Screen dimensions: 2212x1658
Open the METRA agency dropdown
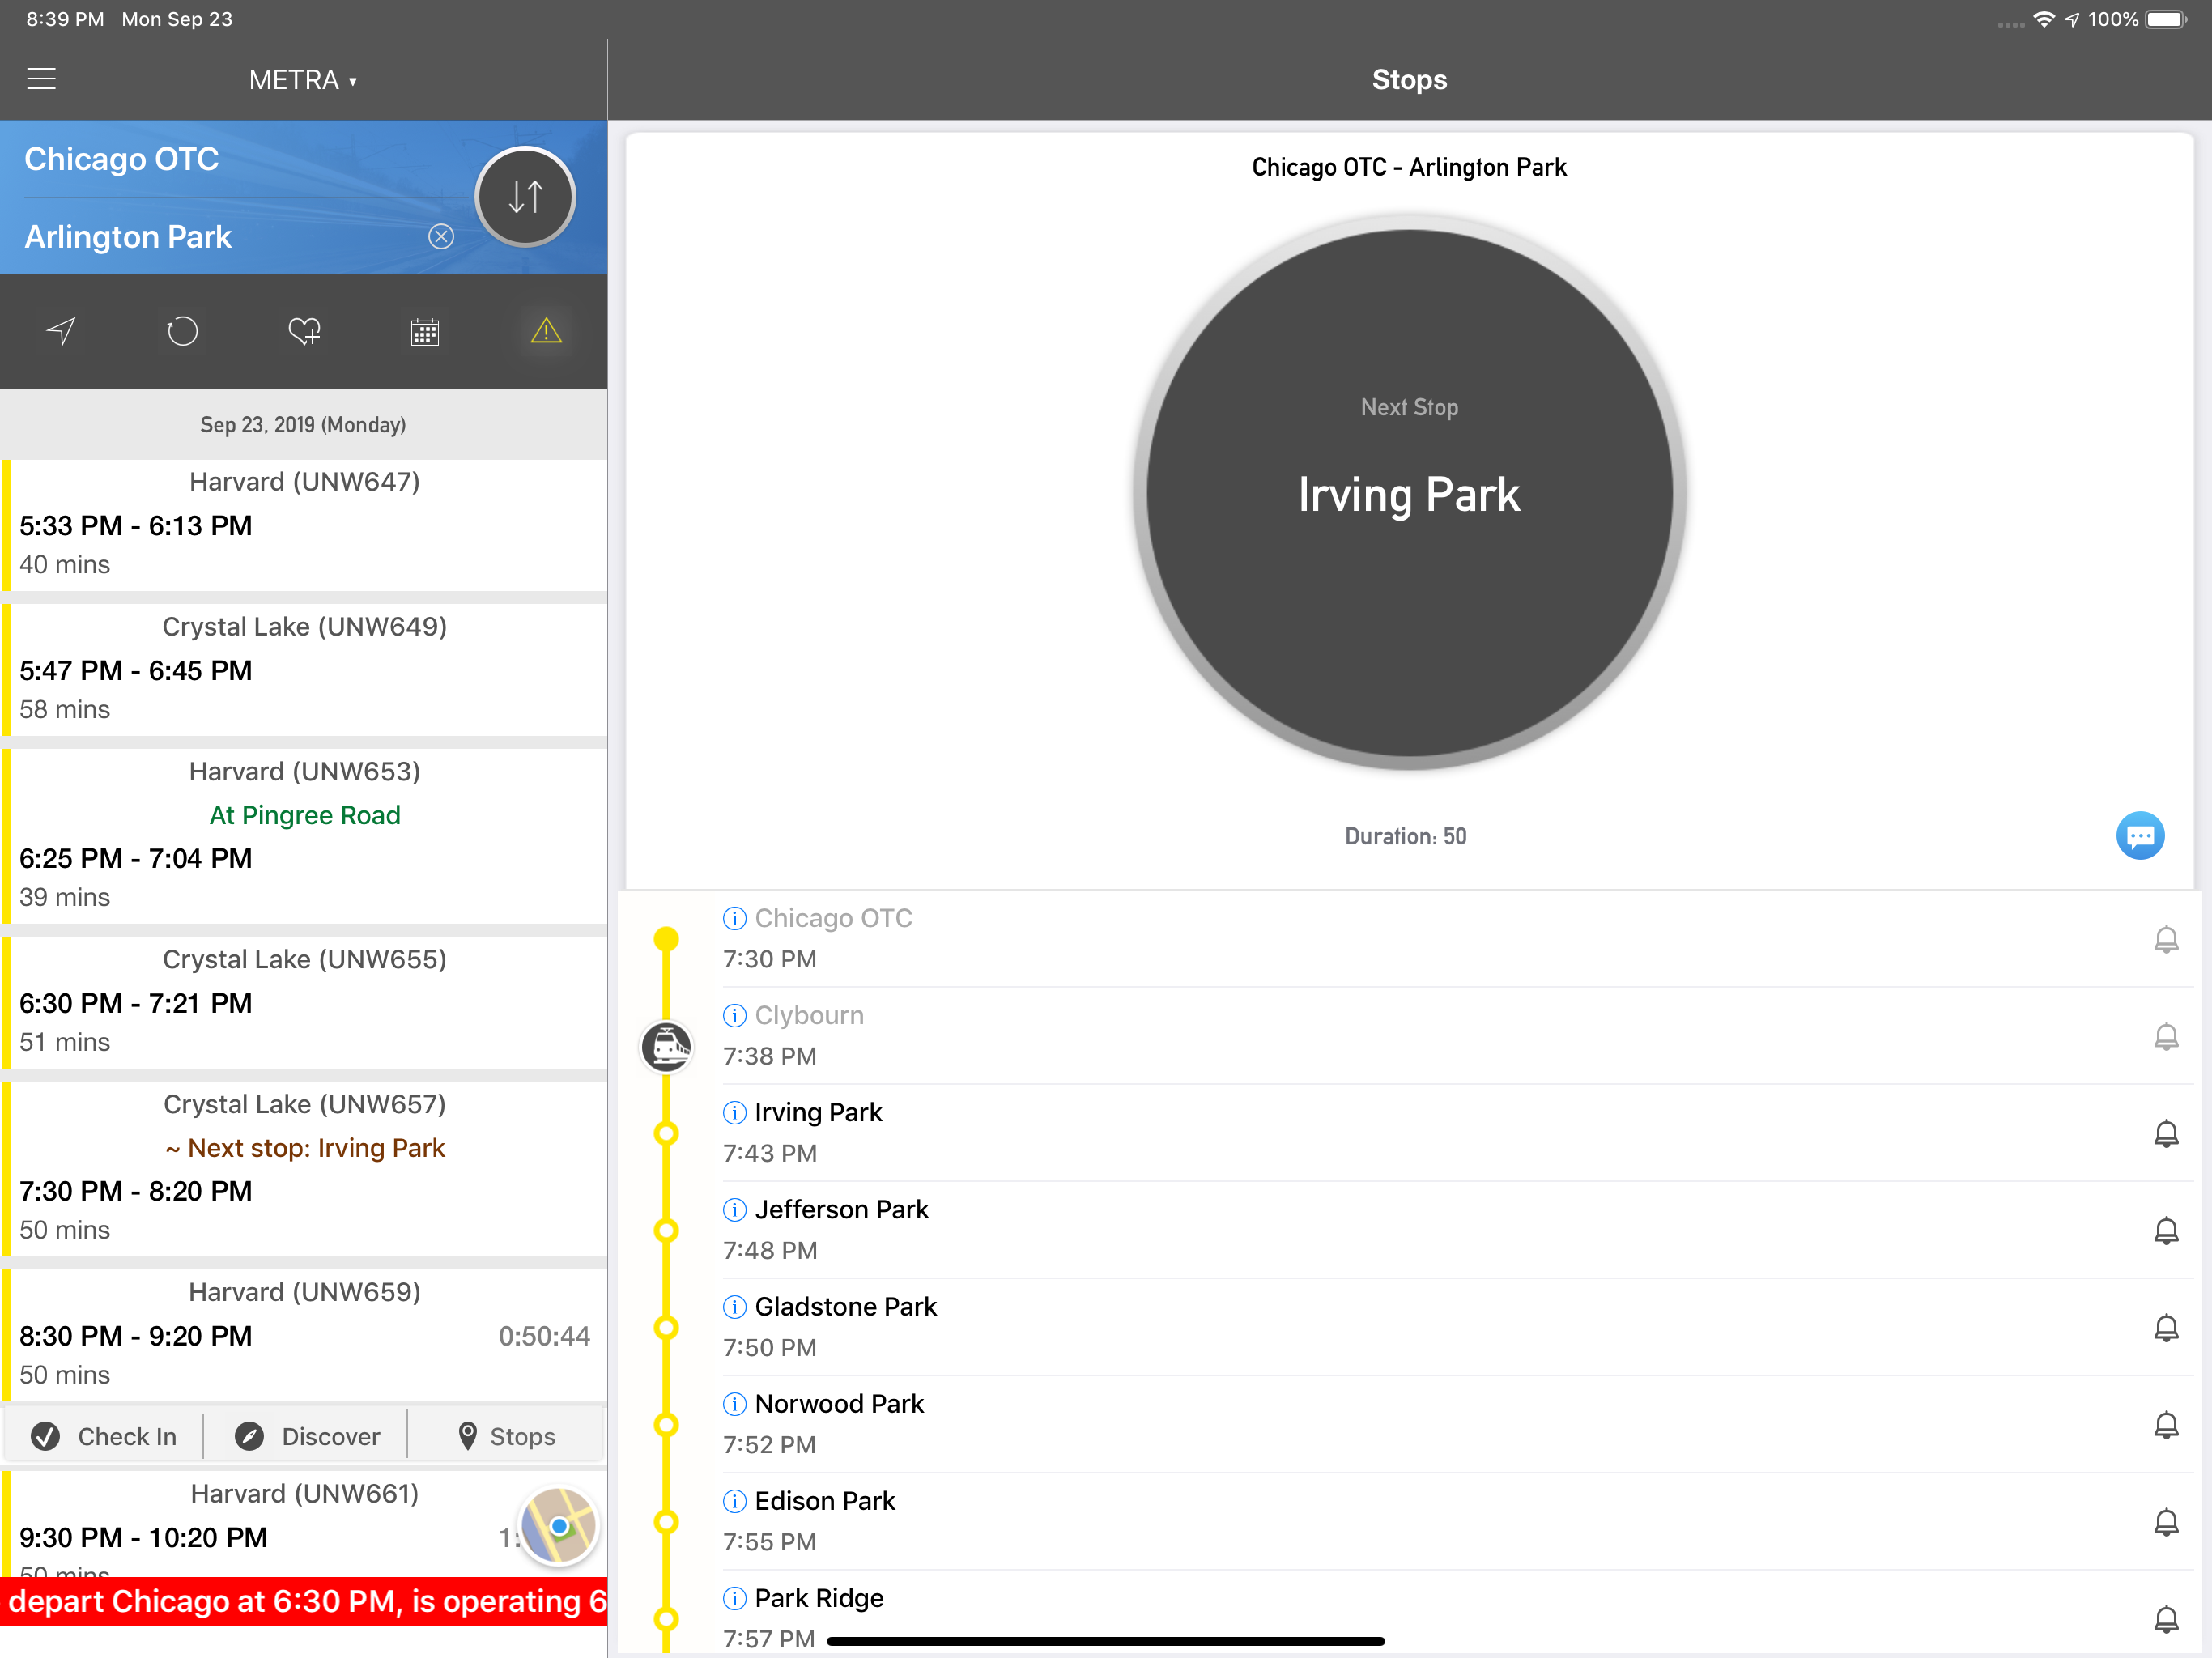(x=303, y=80)
